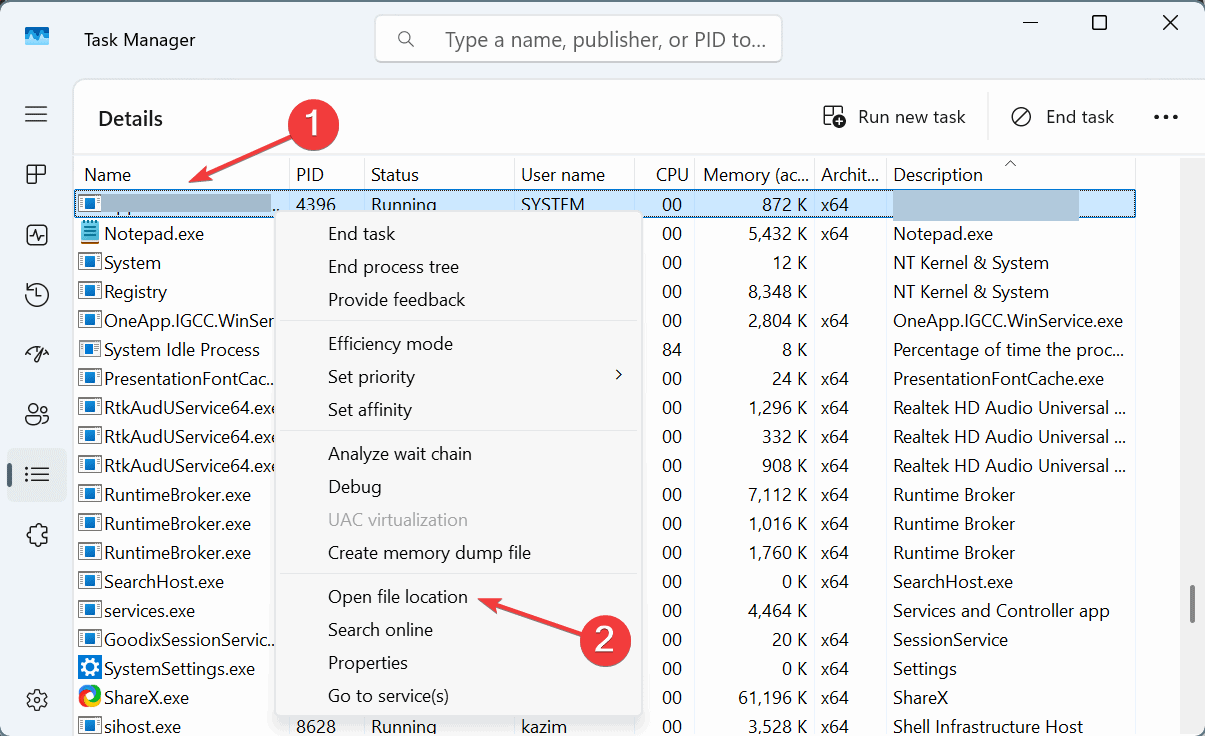Click the ShareX.exe process icon
The width and height of the screenshot is (1205, 736).
point(90,697)
